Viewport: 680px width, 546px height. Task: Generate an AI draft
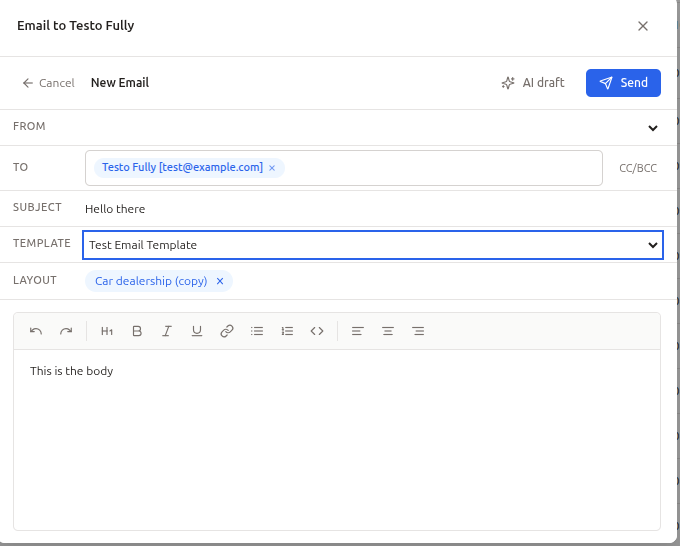tap(533, 83)
